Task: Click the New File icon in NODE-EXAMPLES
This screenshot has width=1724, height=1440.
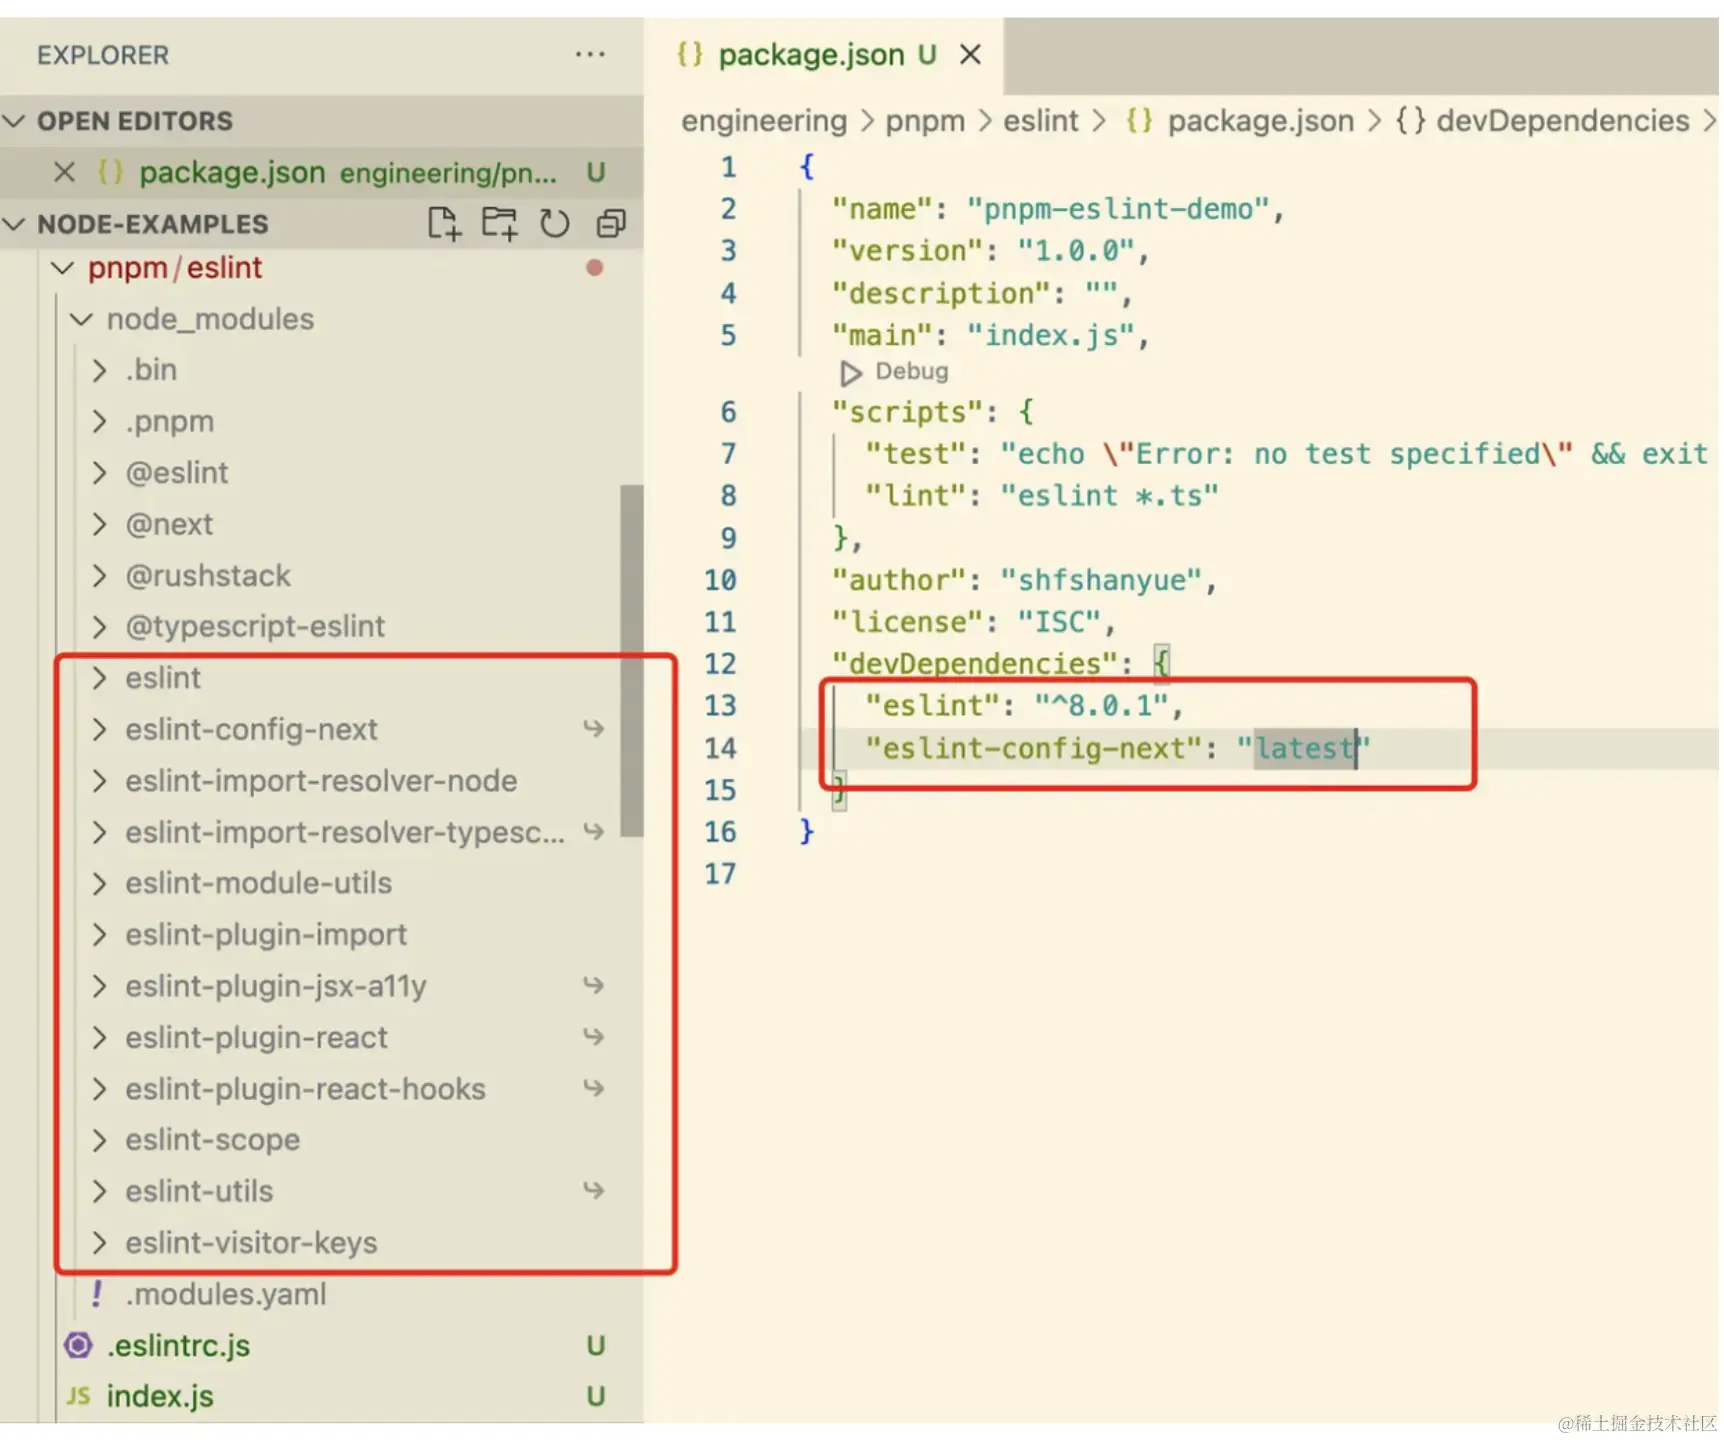Action: pyautogui.click(x=444, y=223)
